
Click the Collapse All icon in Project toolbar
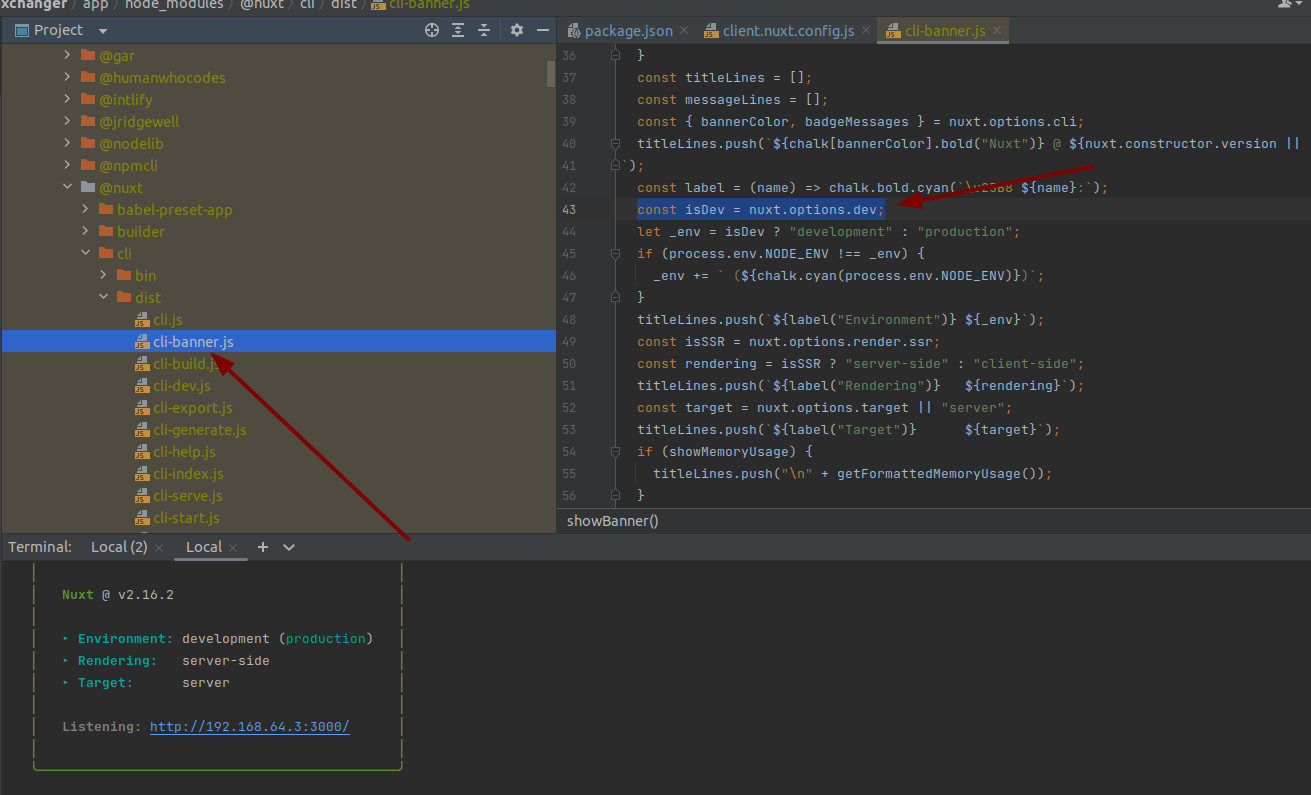[x=484, y=30]
